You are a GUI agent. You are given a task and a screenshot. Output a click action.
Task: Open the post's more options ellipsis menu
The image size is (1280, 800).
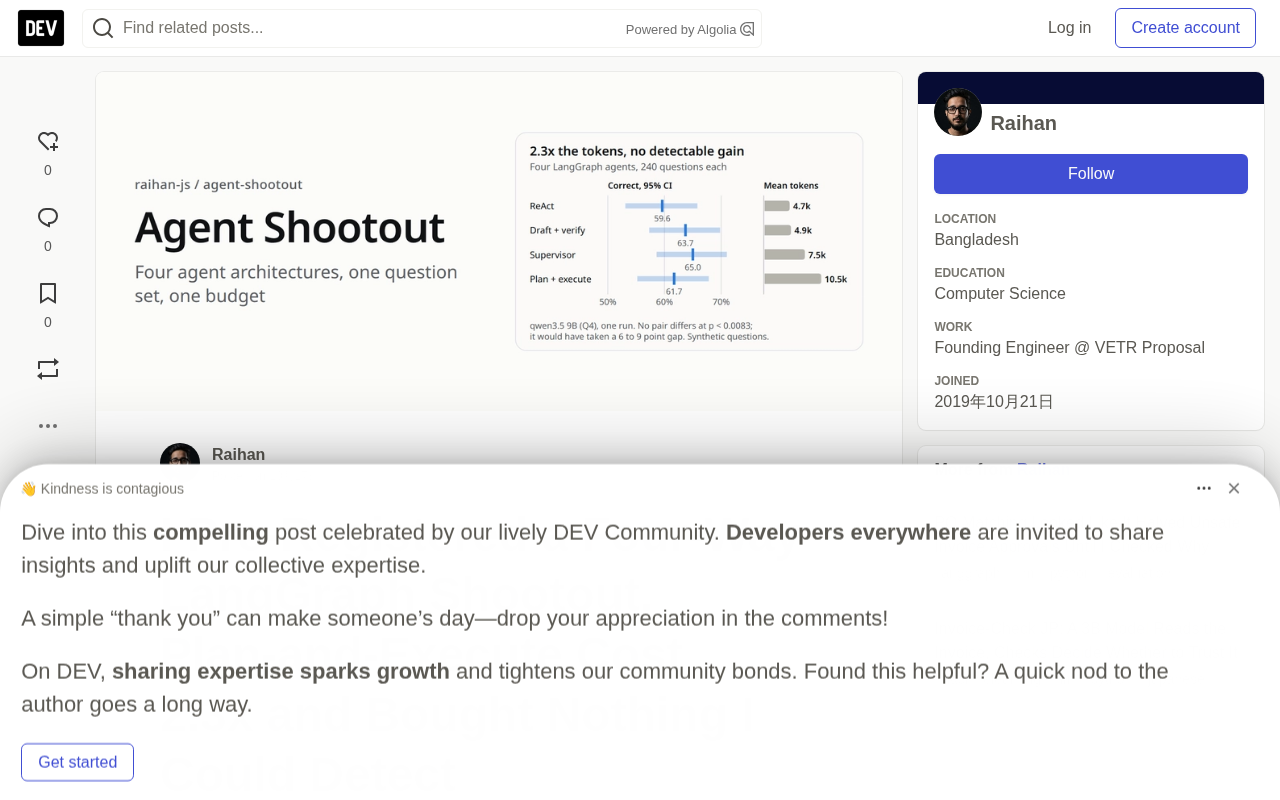pyautogui.click(x=48, y=426)
